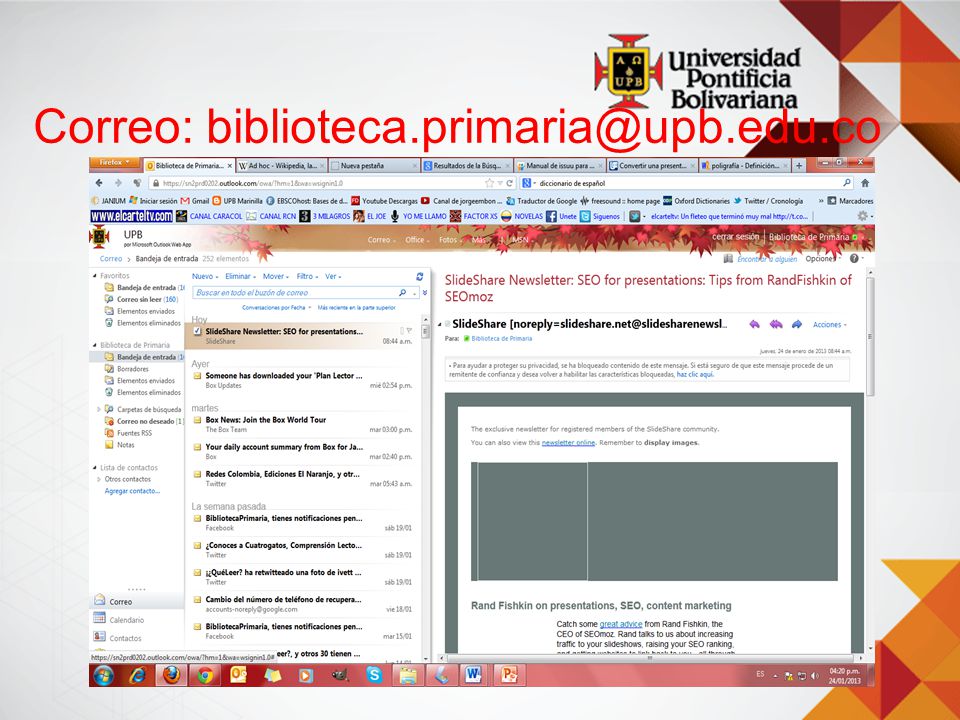Toggle the checkbox on the SlideShare Newsletter message
The height and width of the screenshot is (720, 960).
click(197, 331)
